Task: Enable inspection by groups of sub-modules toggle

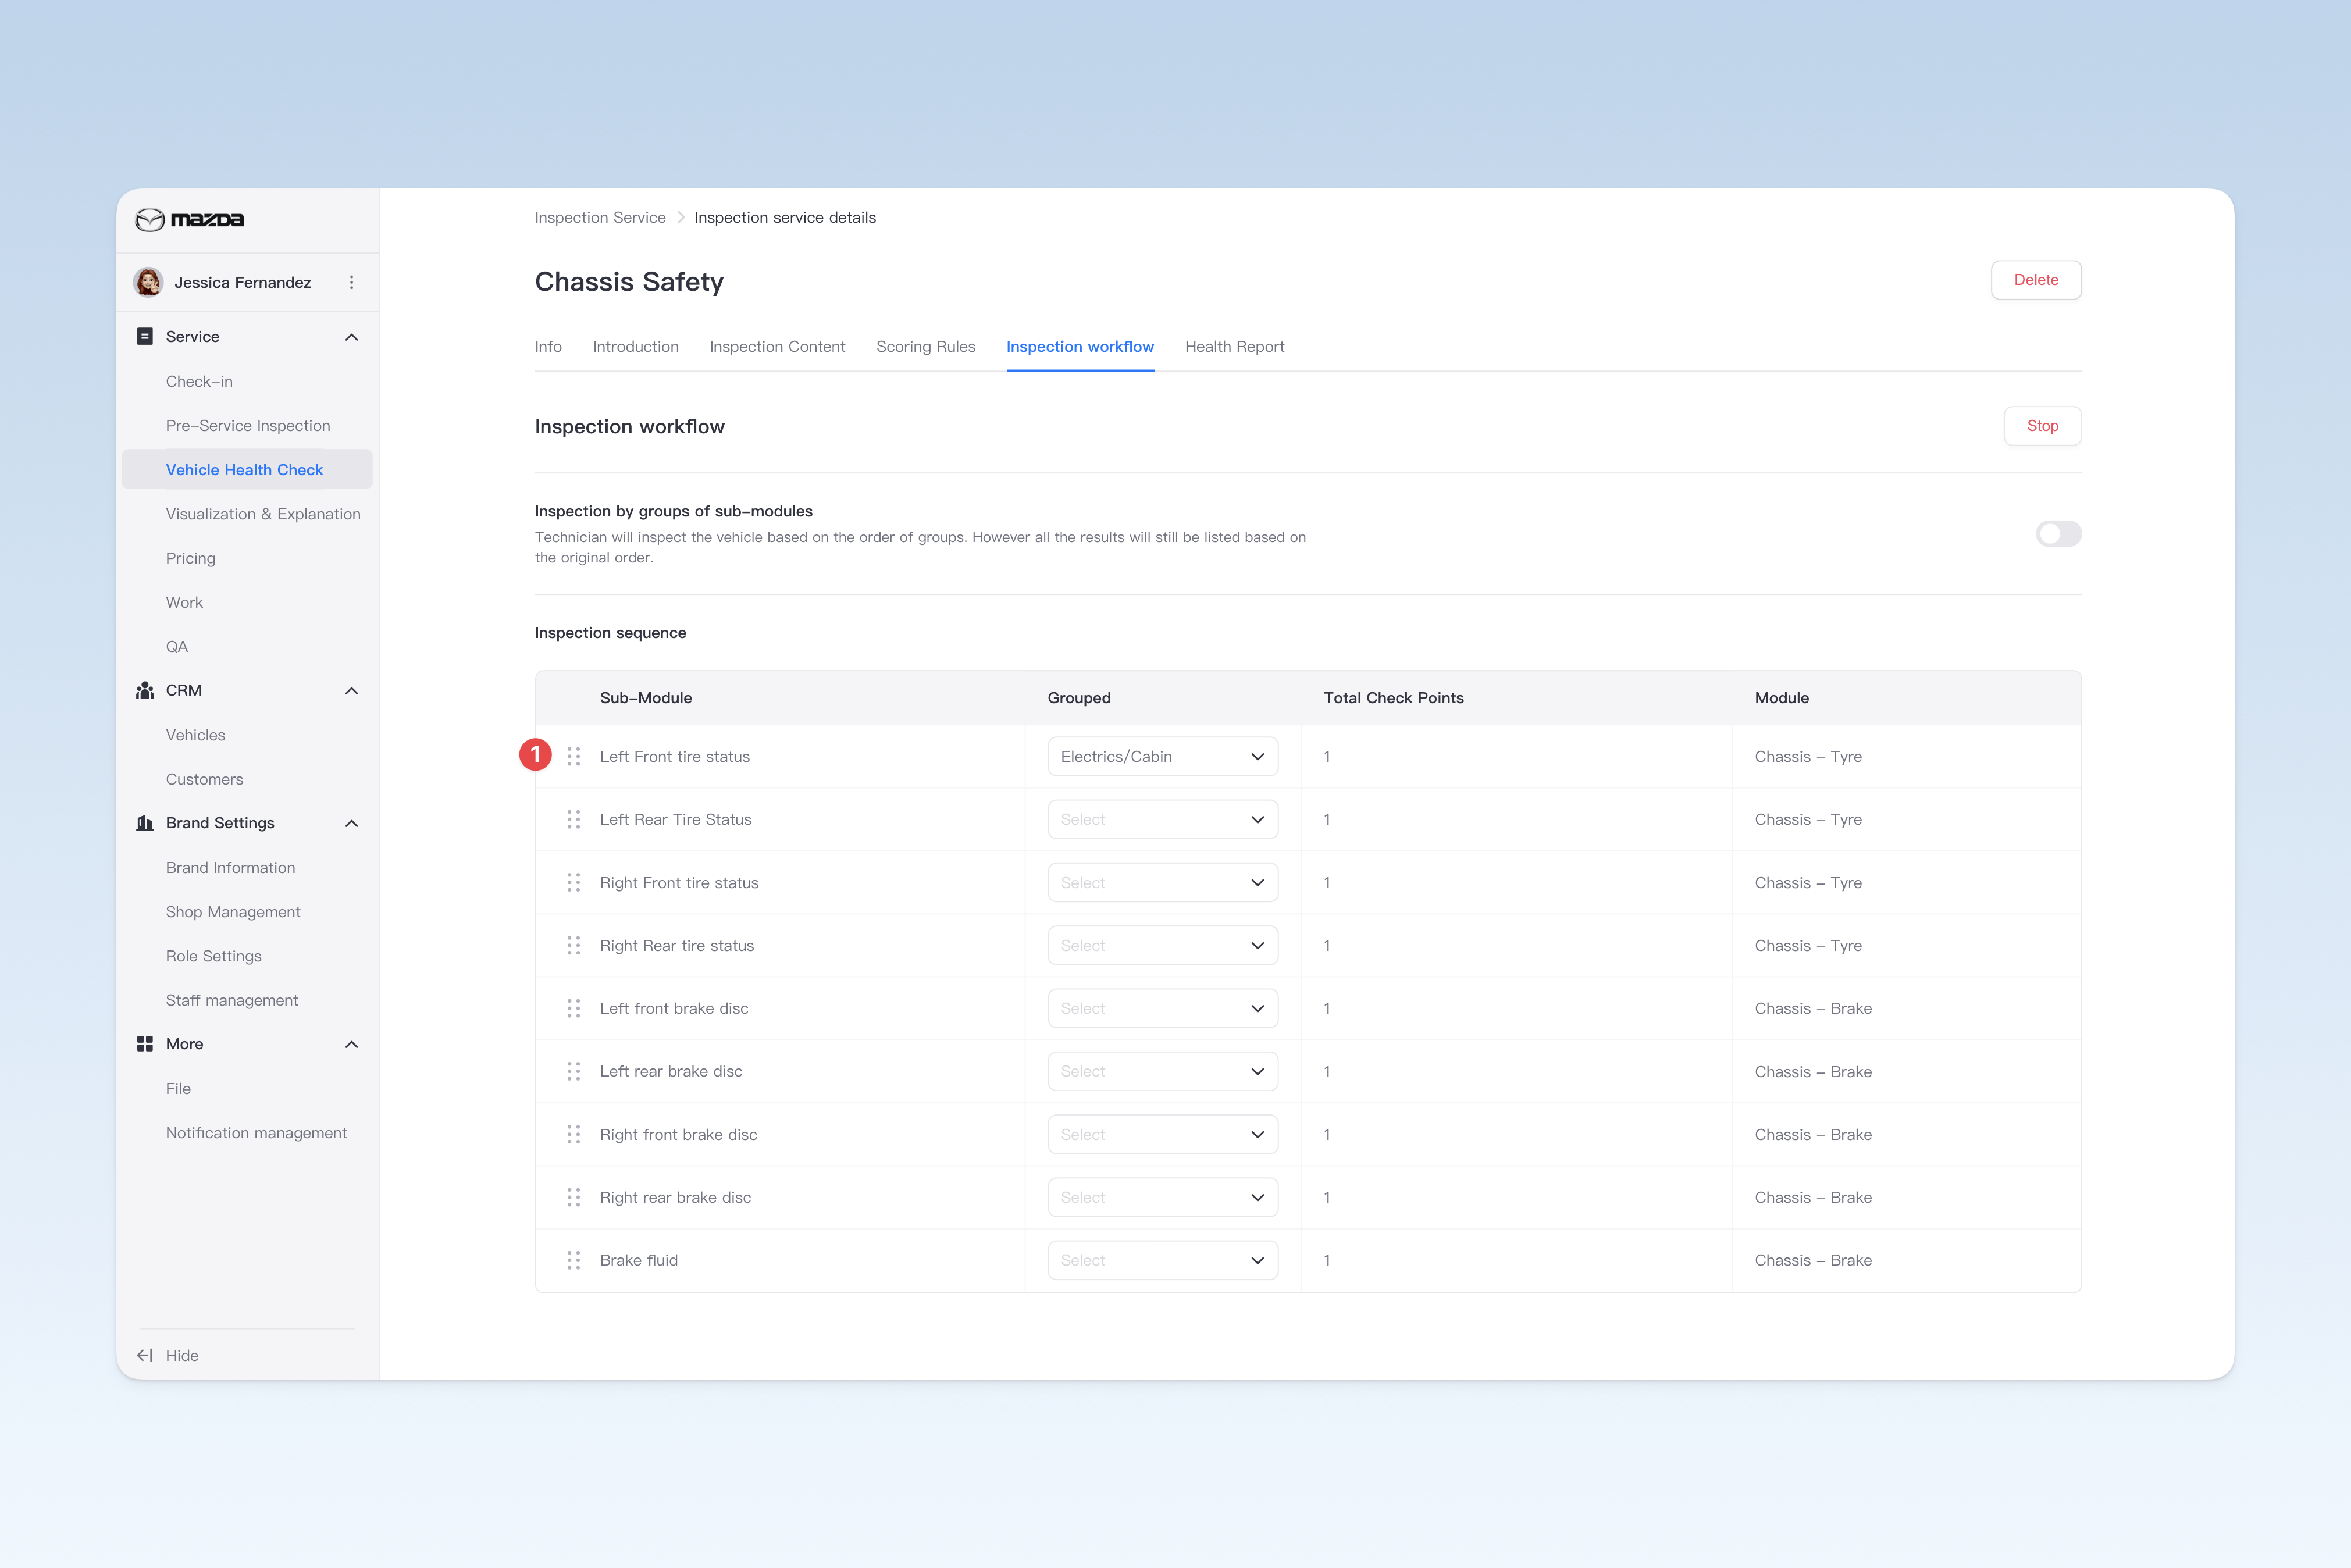Action: point(2058,534)
